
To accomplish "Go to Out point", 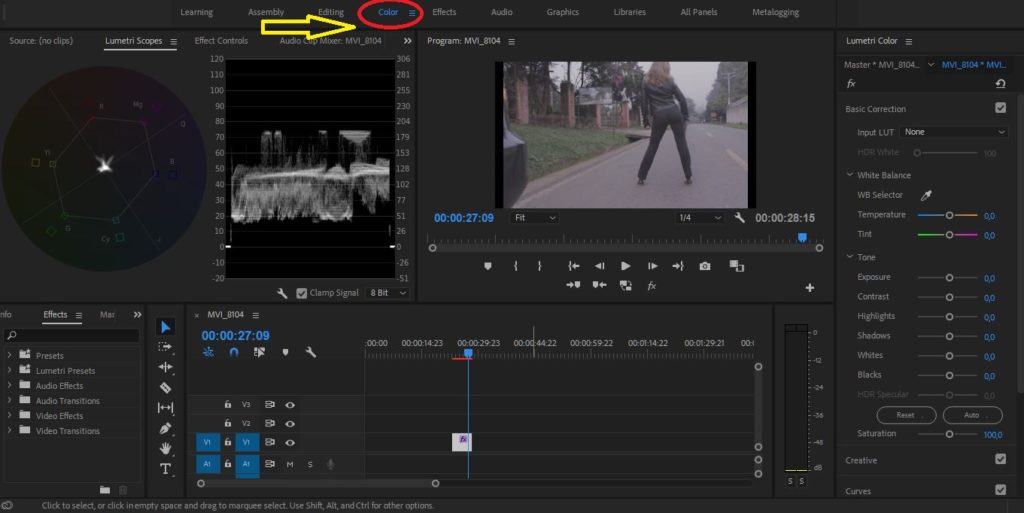I will pyautogui.click(x=678, y=266).
